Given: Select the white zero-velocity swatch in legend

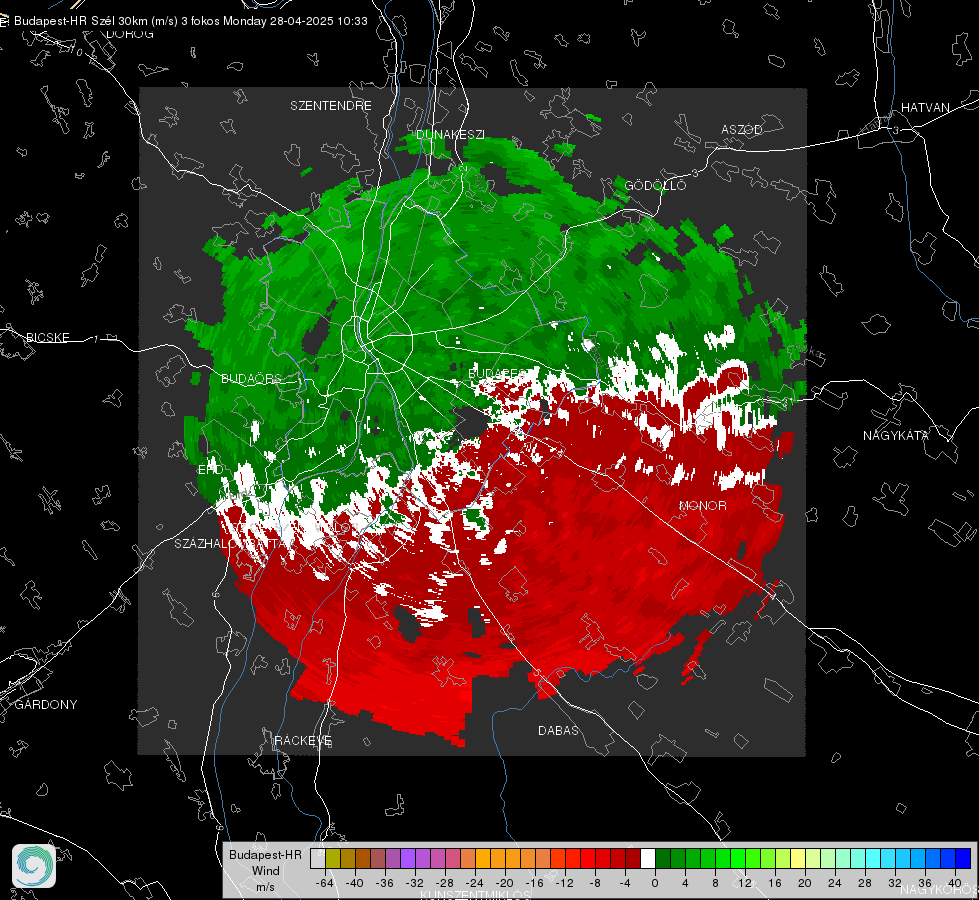Looking at the screenshot, I should 648,858.
